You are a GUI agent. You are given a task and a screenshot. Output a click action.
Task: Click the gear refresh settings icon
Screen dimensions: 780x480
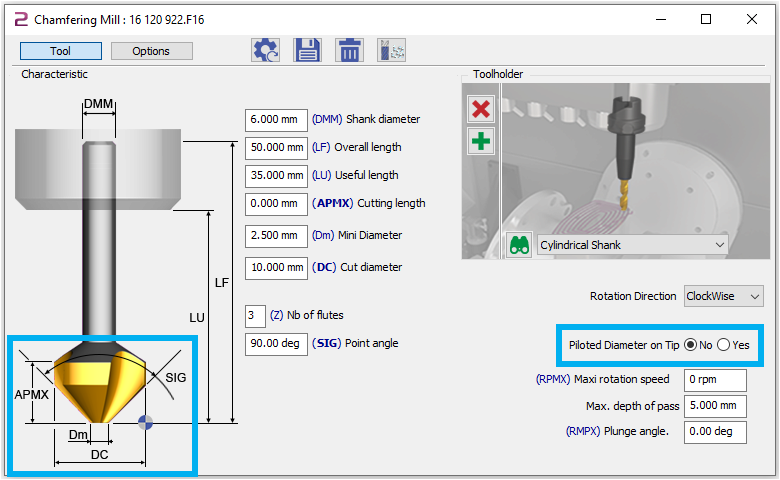265,50
